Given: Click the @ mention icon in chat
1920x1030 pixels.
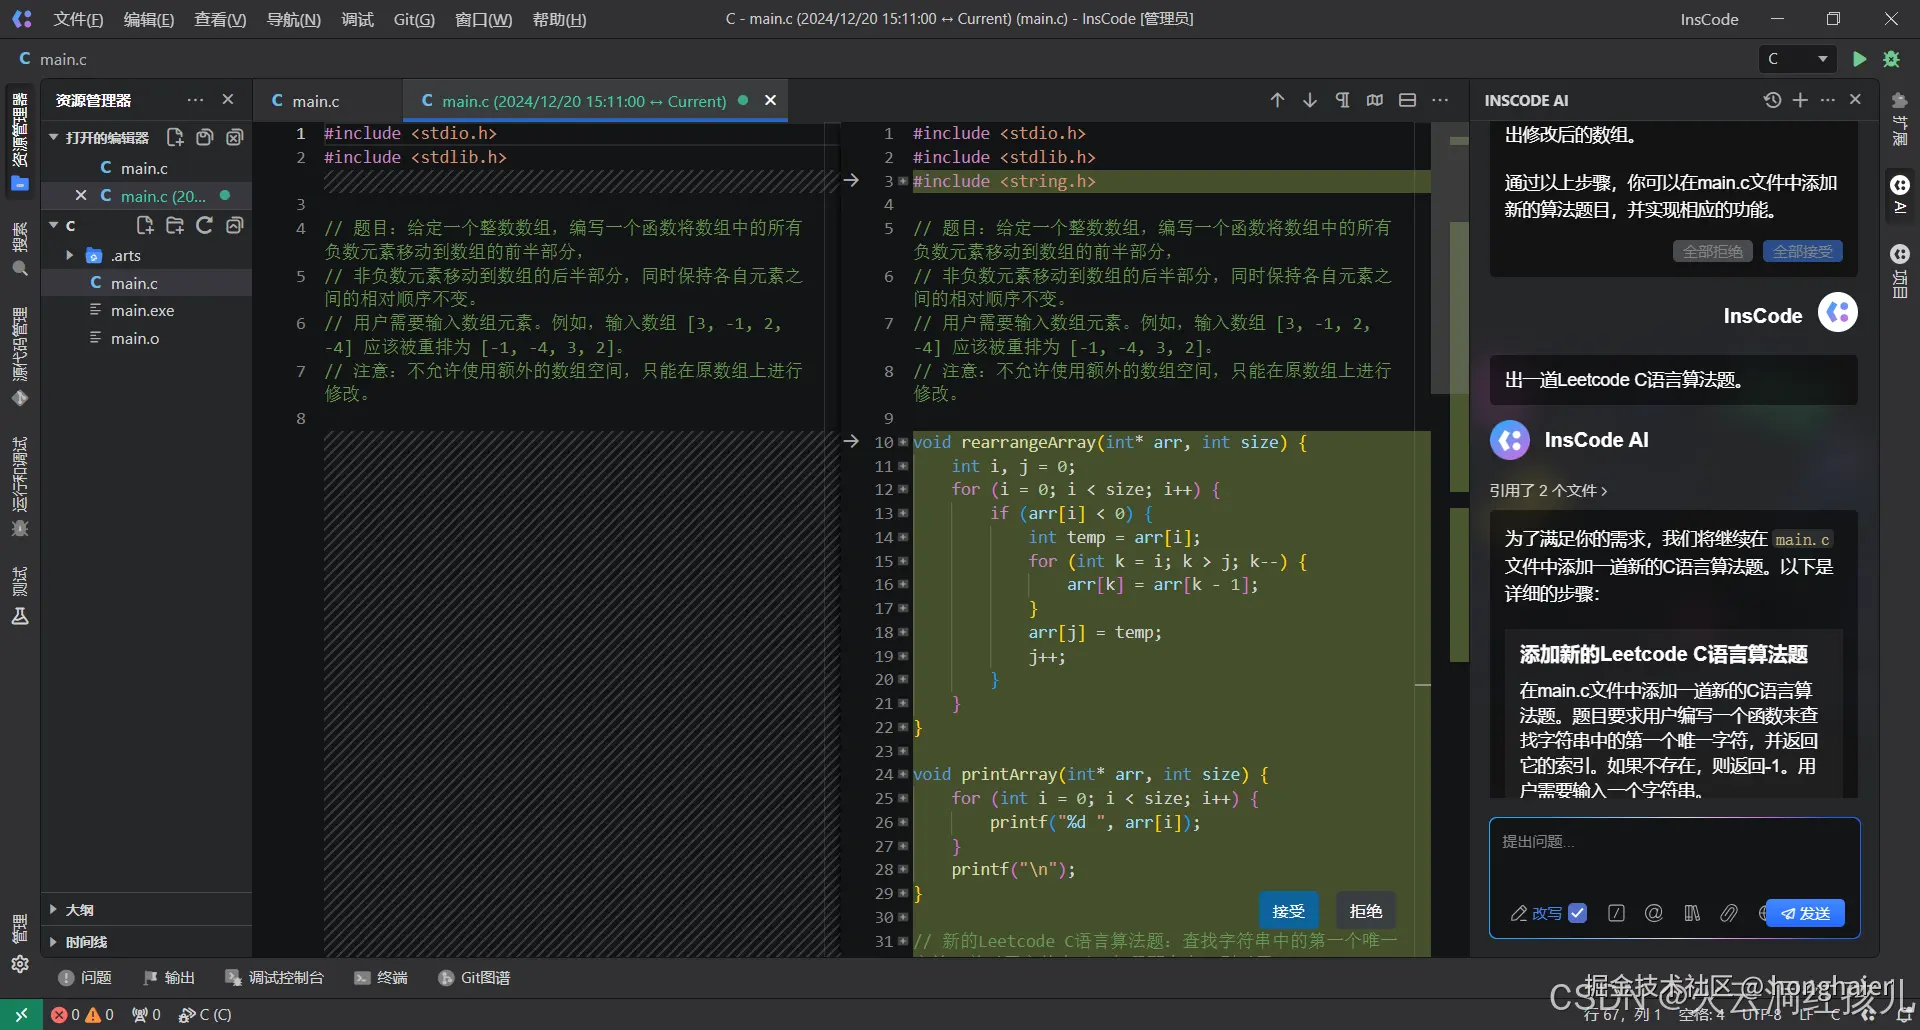Looking at the screenshot, I should click(1654, 913).
